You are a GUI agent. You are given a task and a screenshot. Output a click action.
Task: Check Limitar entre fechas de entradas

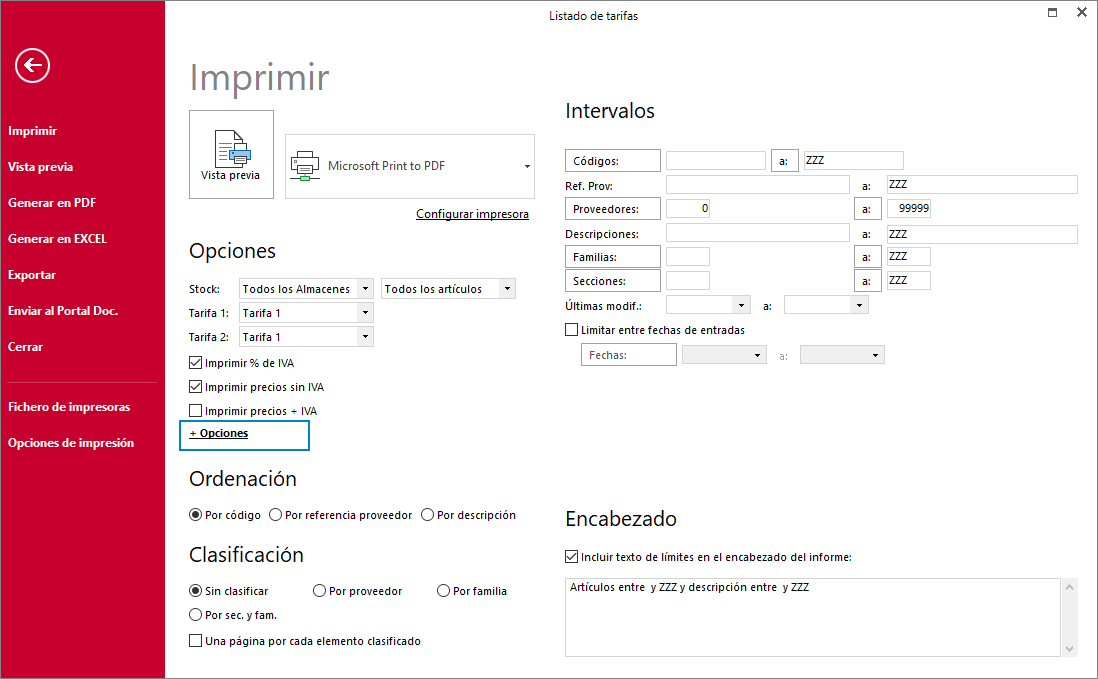coord(571,330)
